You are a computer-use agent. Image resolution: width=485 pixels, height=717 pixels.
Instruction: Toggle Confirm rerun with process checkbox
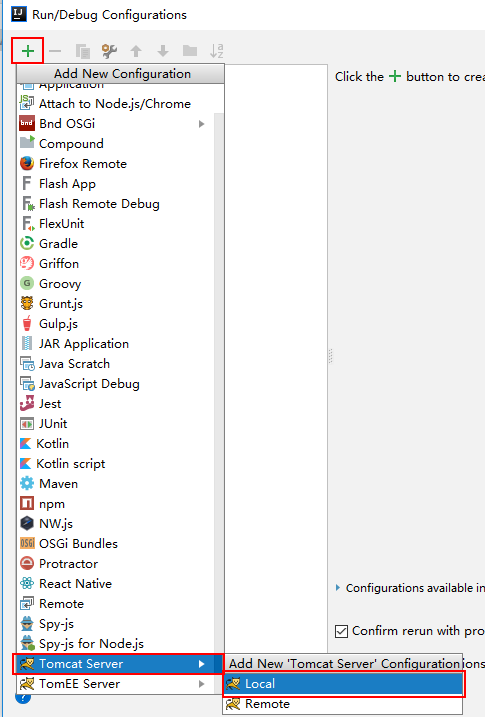coord(341,631)
